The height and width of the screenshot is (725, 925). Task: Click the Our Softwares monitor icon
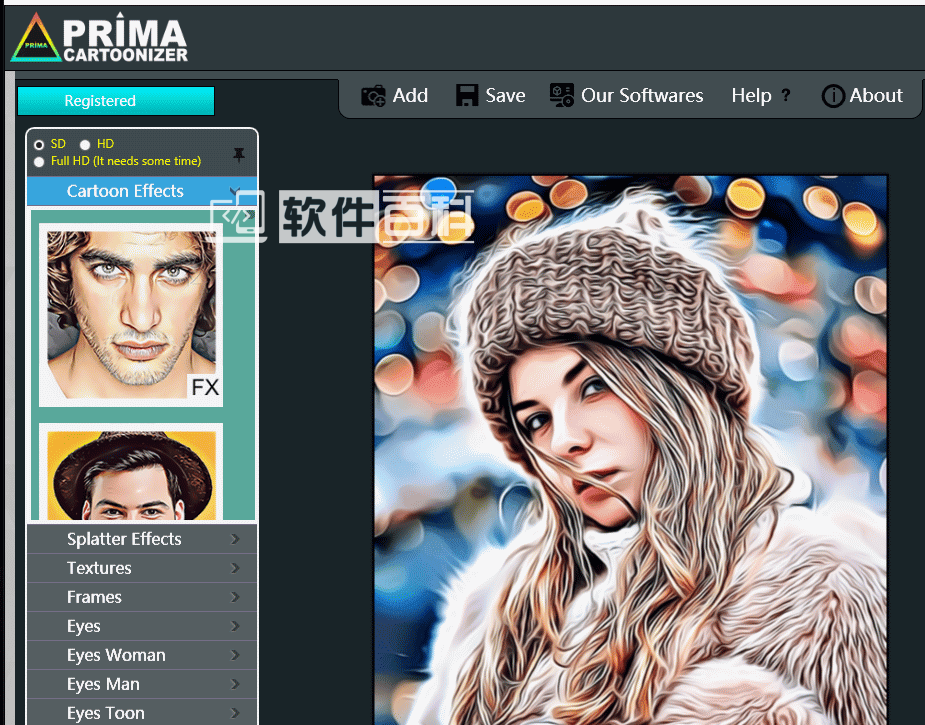coord(562,96)
